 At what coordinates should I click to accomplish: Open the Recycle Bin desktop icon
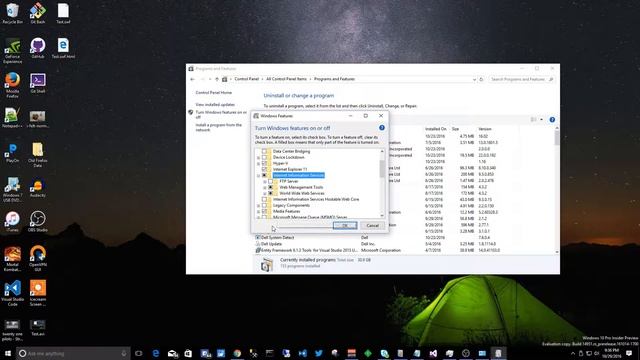(x=12, y=13)
